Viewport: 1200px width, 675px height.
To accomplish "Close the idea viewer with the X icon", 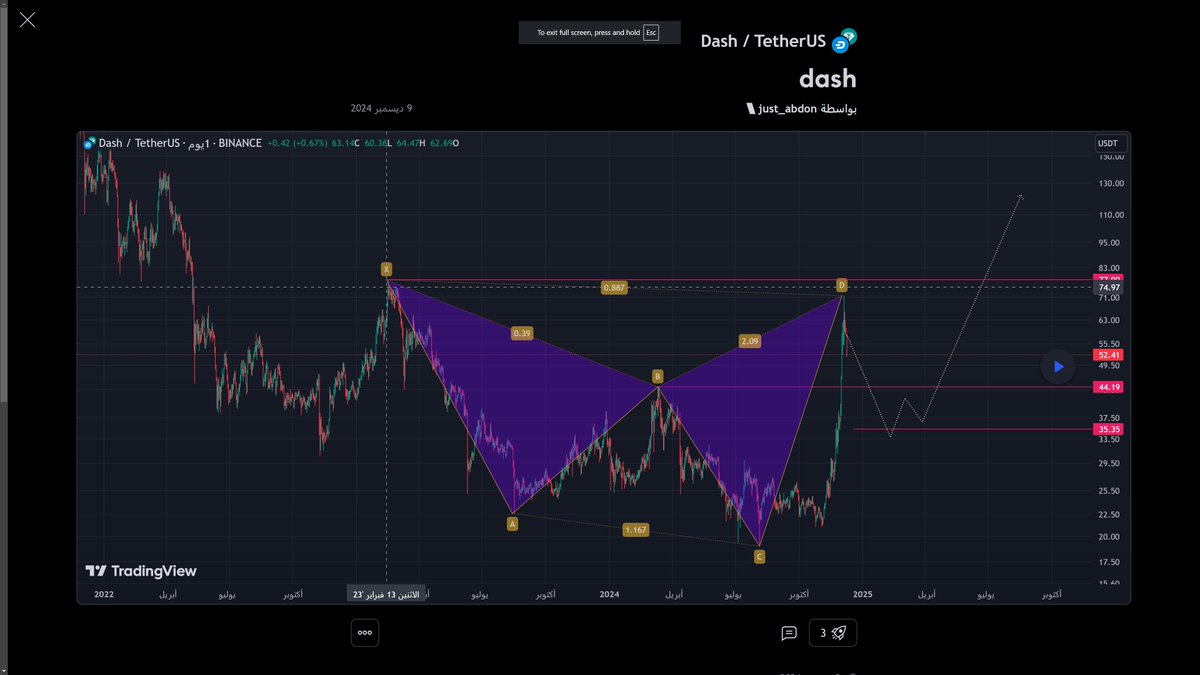I will 28,19.
